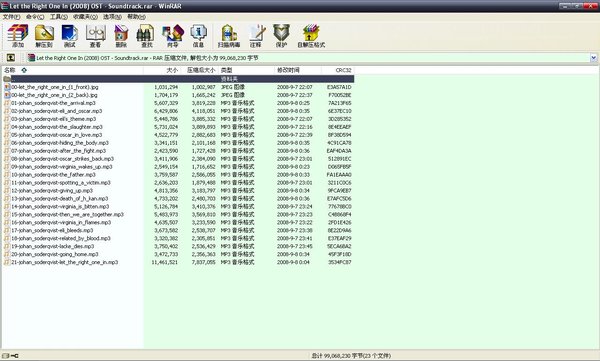Click the 11,461,521 size cell
Viewport: 600px width, 361px height.
165,262
